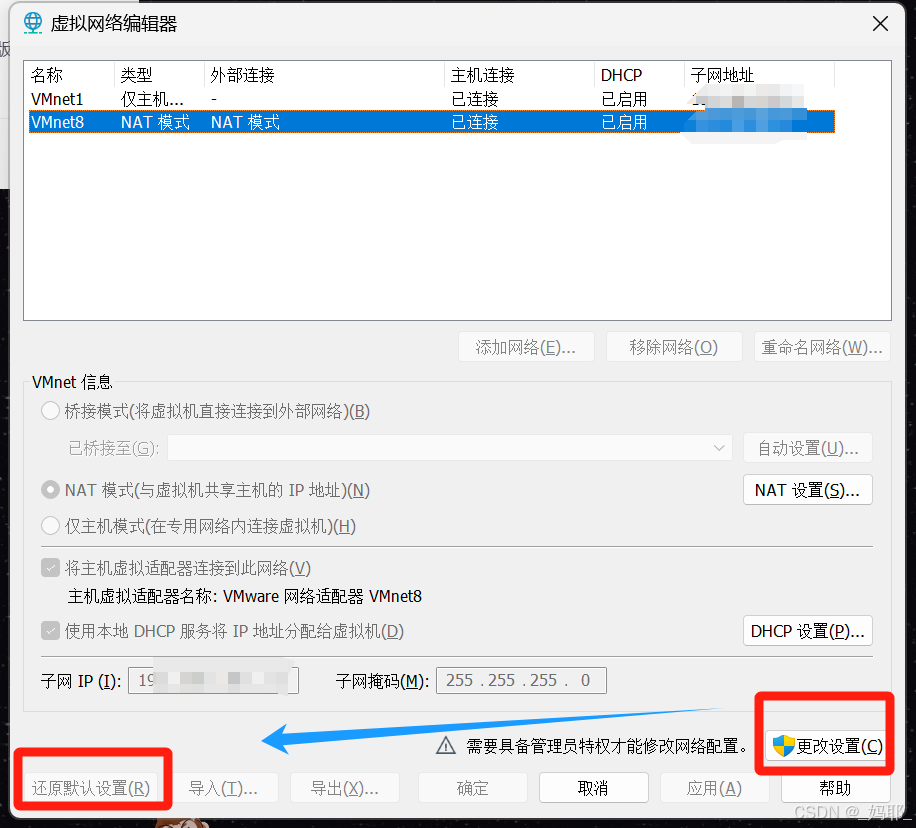Click 还原默认设置(R) button
The height and width of the screenshot is (828, 916).
(x=91, y=788)
